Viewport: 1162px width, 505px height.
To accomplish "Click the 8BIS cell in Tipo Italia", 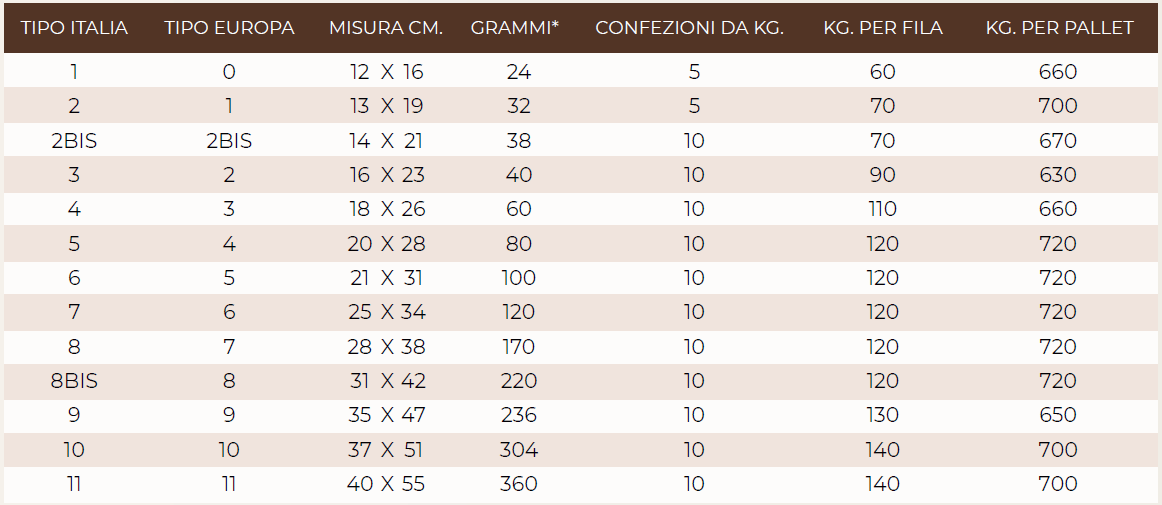I will point(74,381).
